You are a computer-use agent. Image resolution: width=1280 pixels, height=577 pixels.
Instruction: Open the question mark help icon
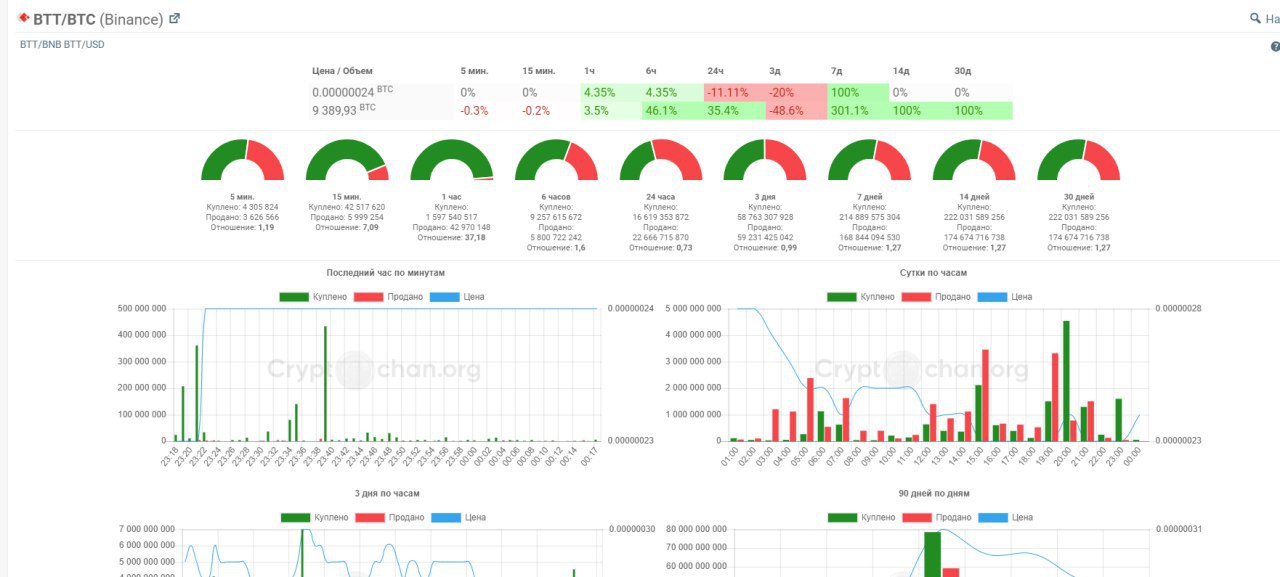pos(1275,47)
